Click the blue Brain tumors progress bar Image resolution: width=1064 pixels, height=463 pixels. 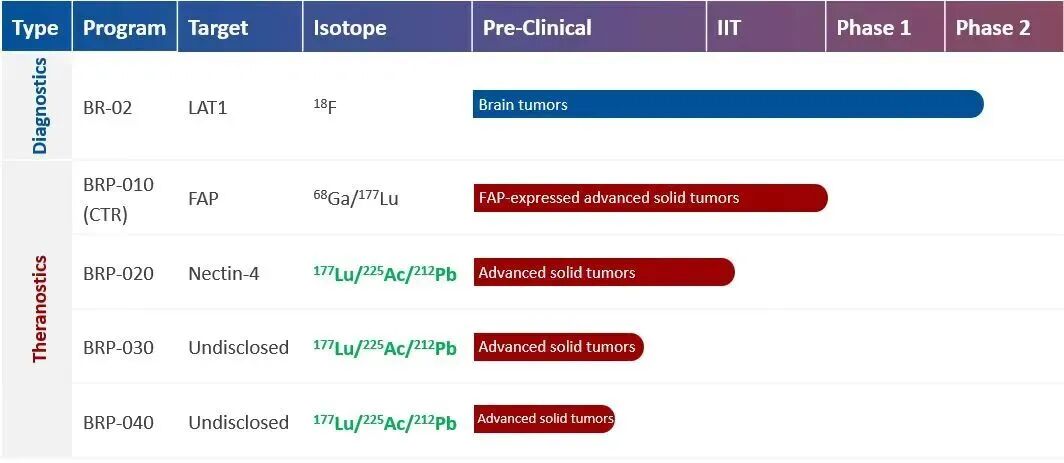[727, 104]
